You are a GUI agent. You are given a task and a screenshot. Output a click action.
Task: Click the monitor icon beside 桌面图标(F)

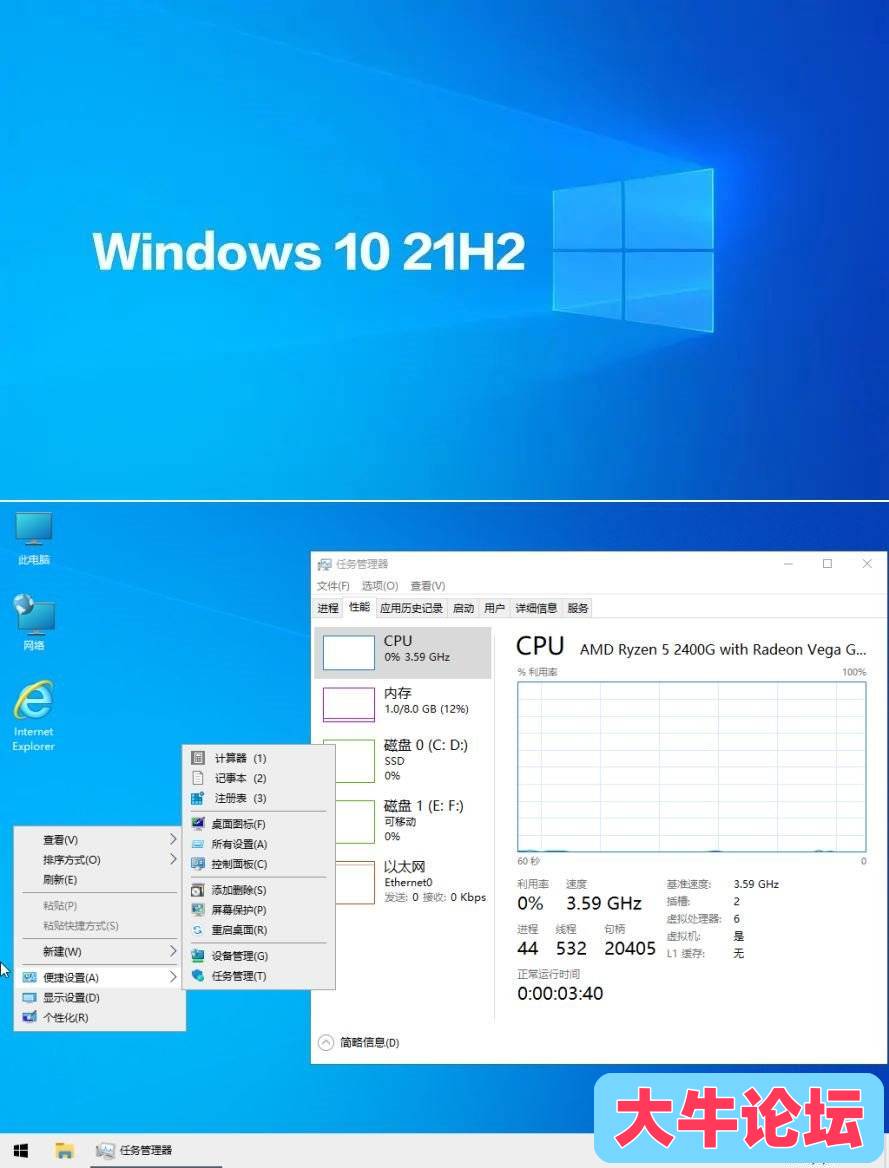[197, 824]
